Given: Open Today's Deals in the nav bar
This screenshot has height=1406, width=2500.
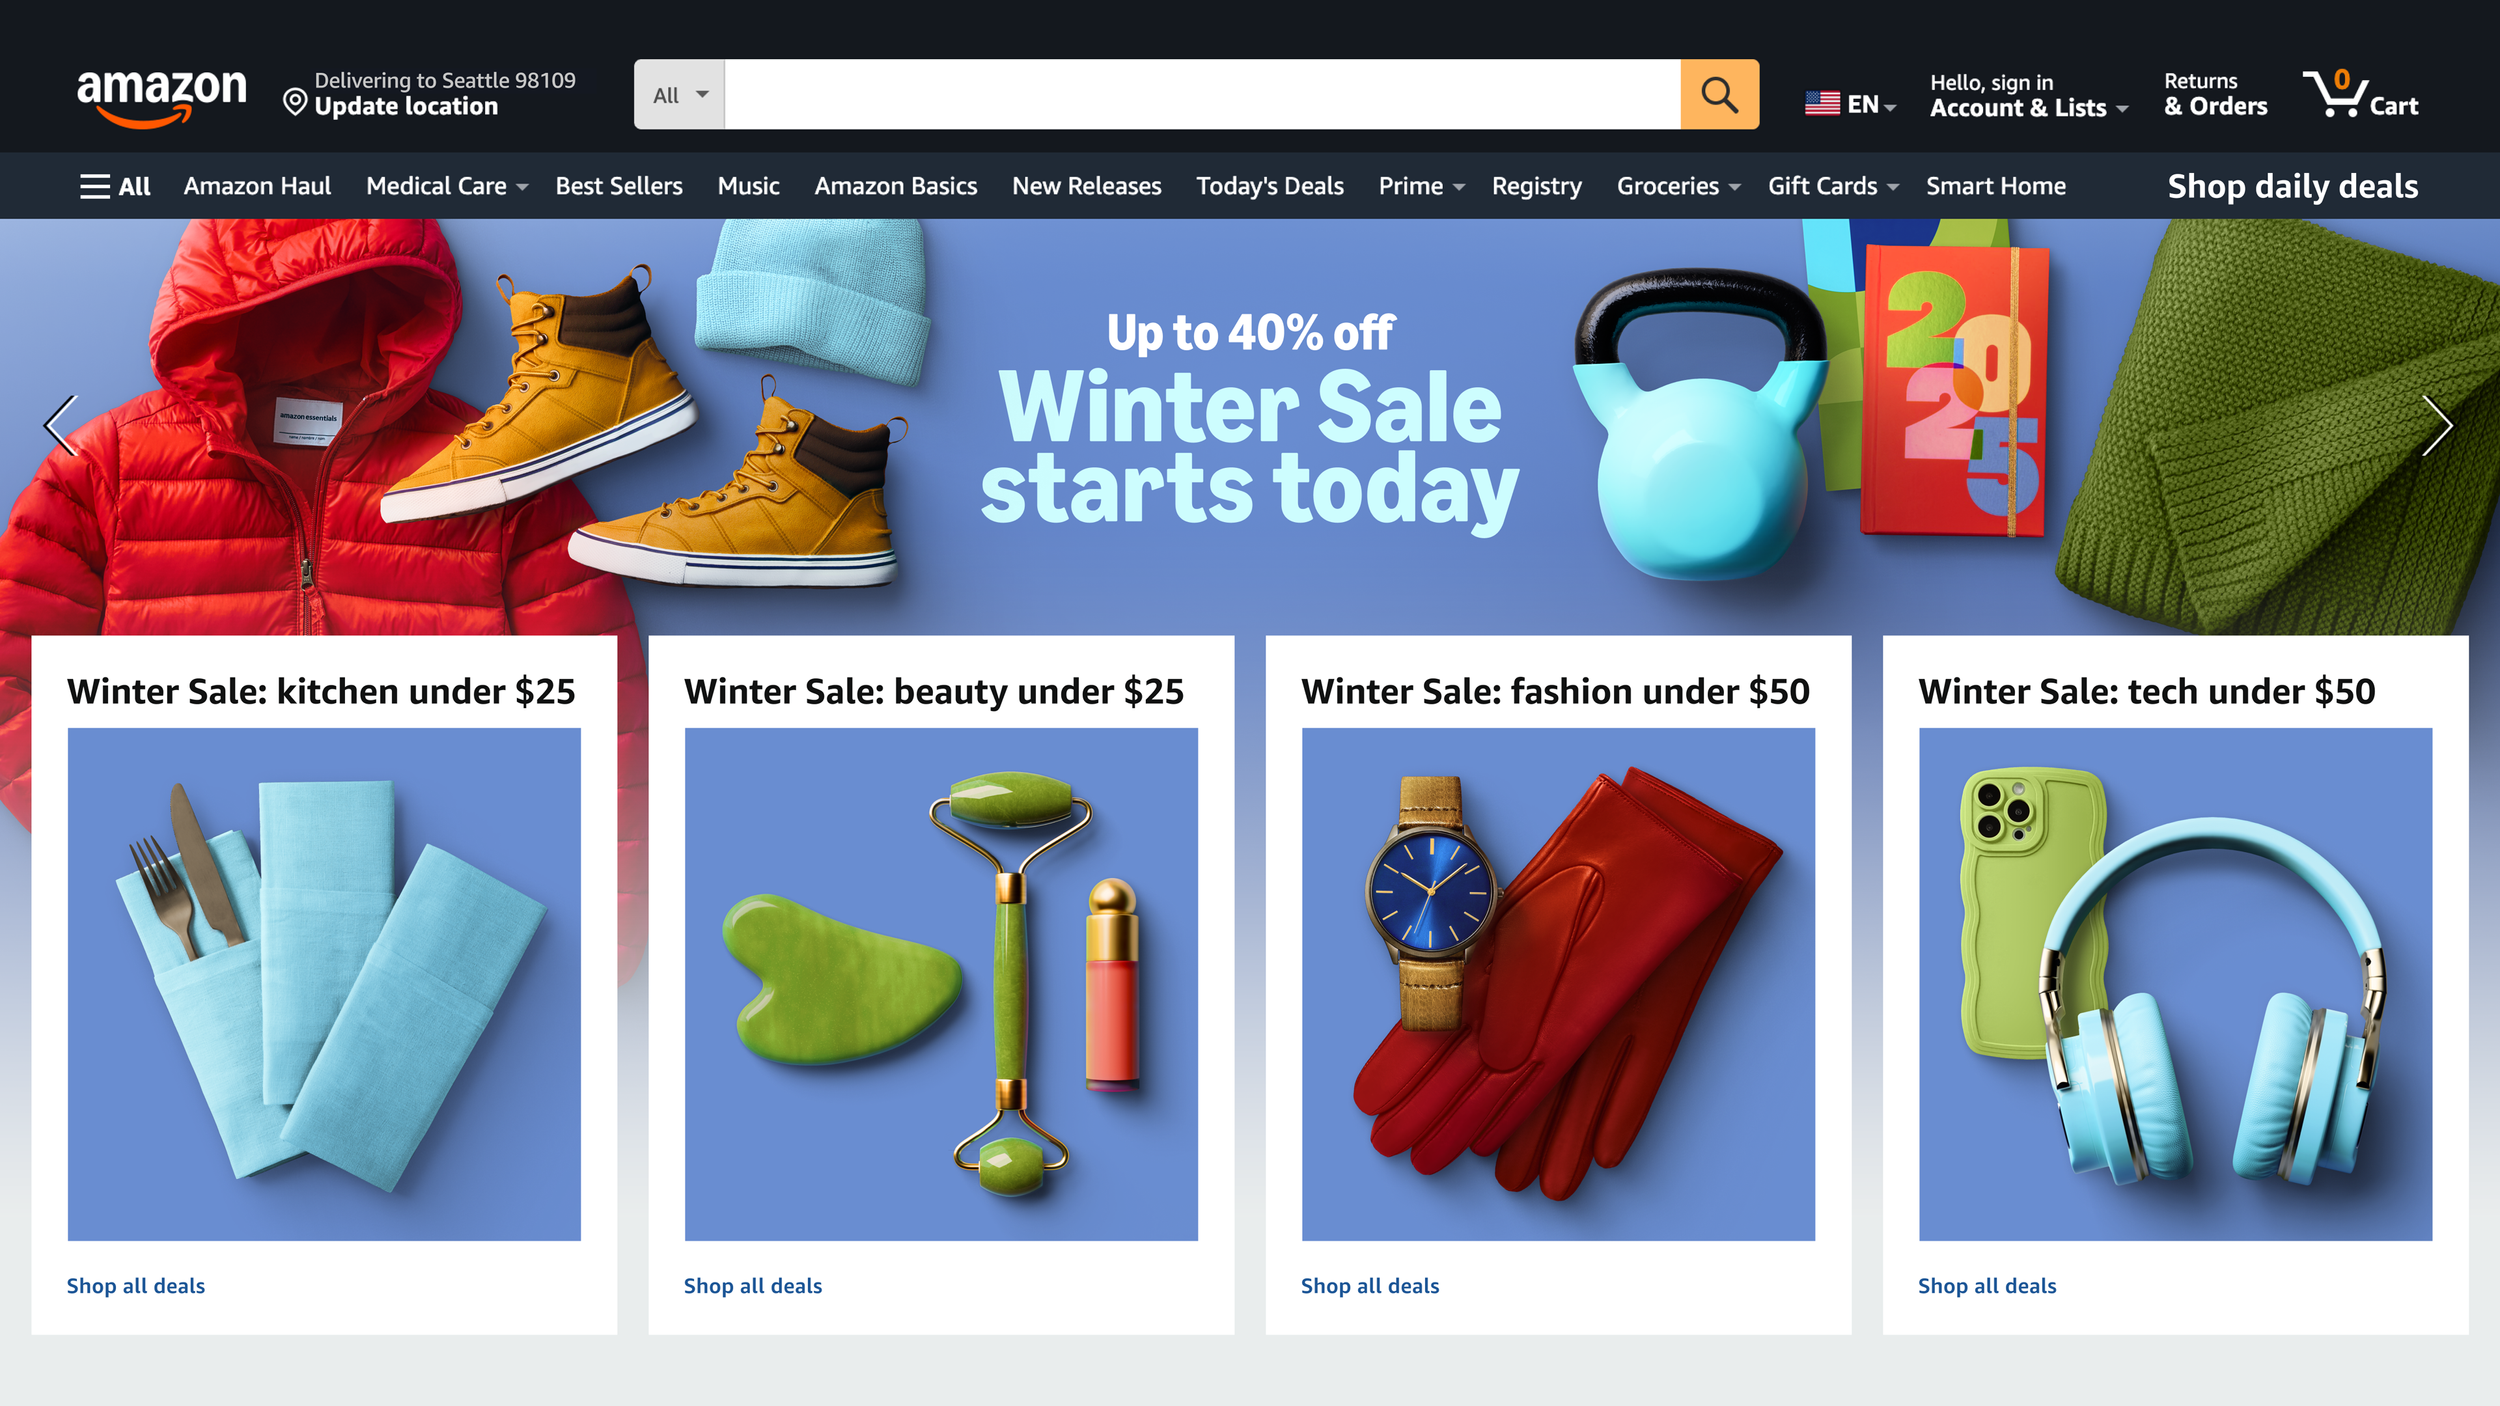Looking at the screenshot, I should tap(1269, 186).
